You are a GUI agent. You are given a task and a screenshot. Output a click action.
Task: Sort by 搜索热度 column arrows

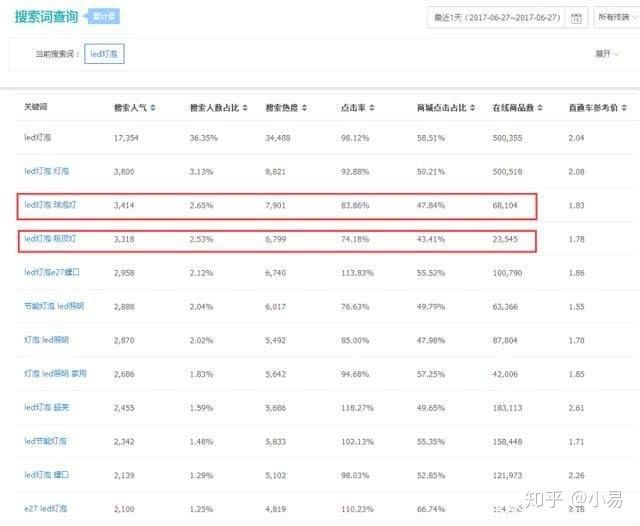pos(303,107)
